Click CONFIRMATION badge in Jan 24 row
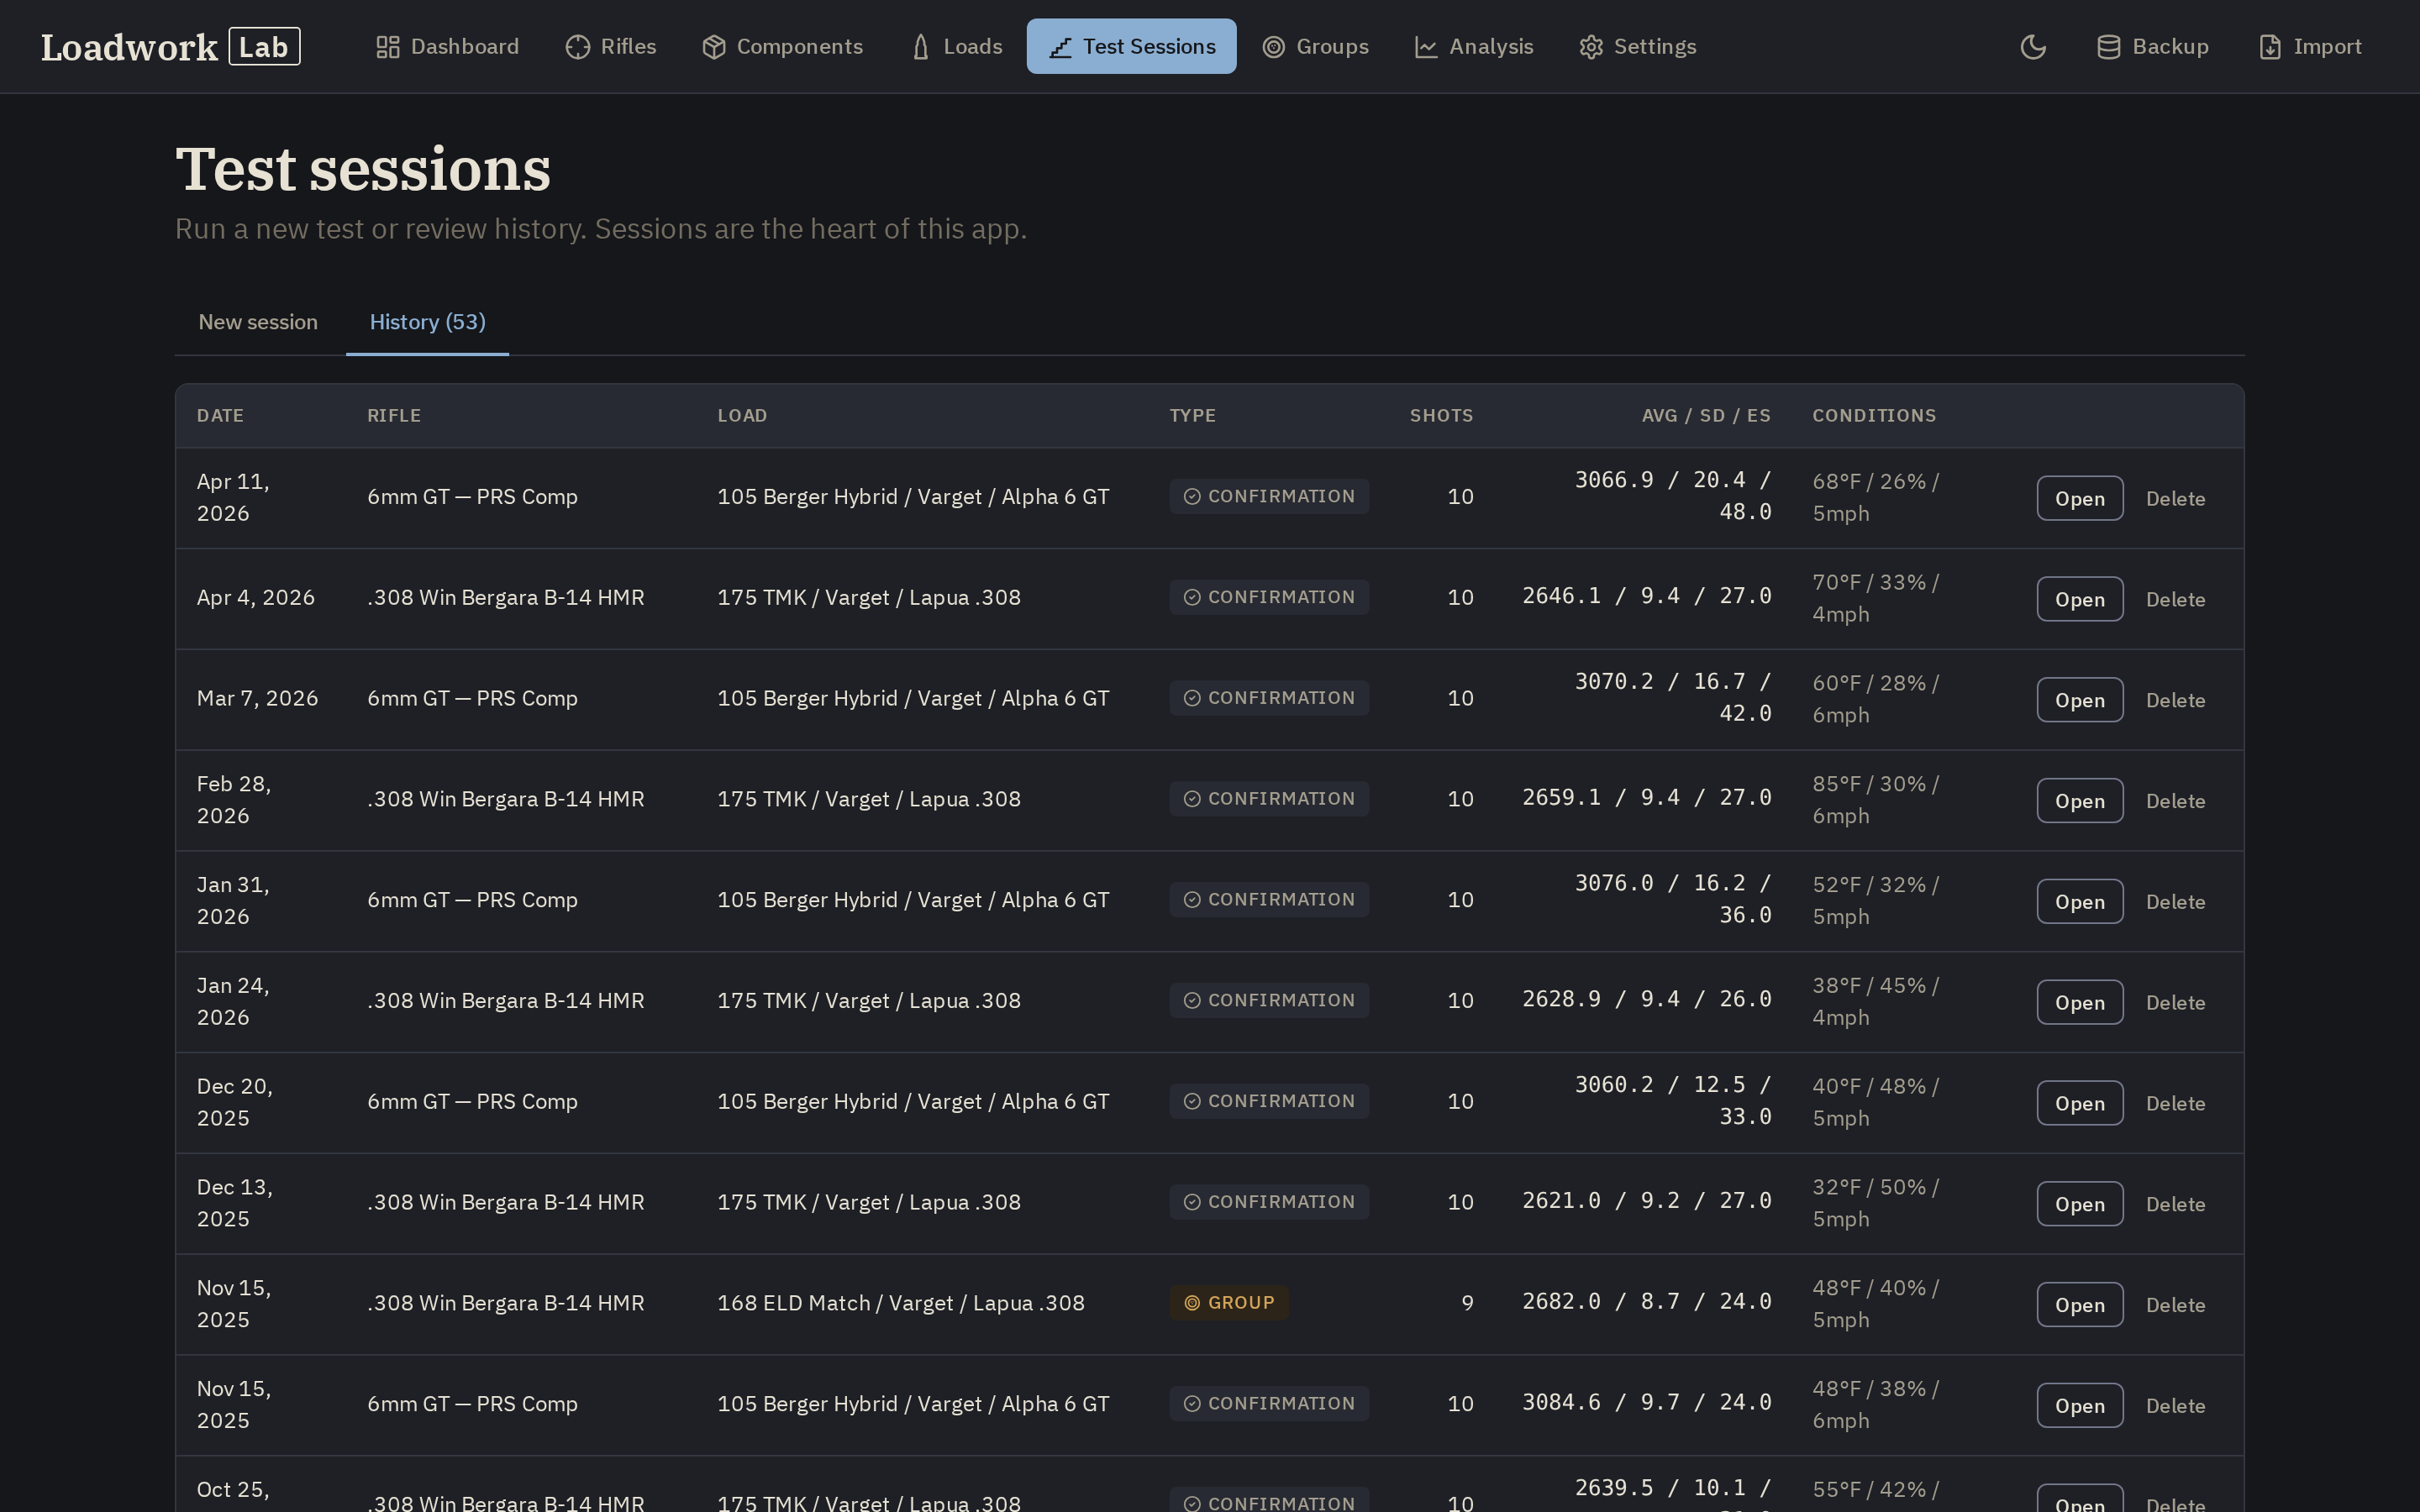The height and width of the screenshot is (1512, 2420). 1269,1001
